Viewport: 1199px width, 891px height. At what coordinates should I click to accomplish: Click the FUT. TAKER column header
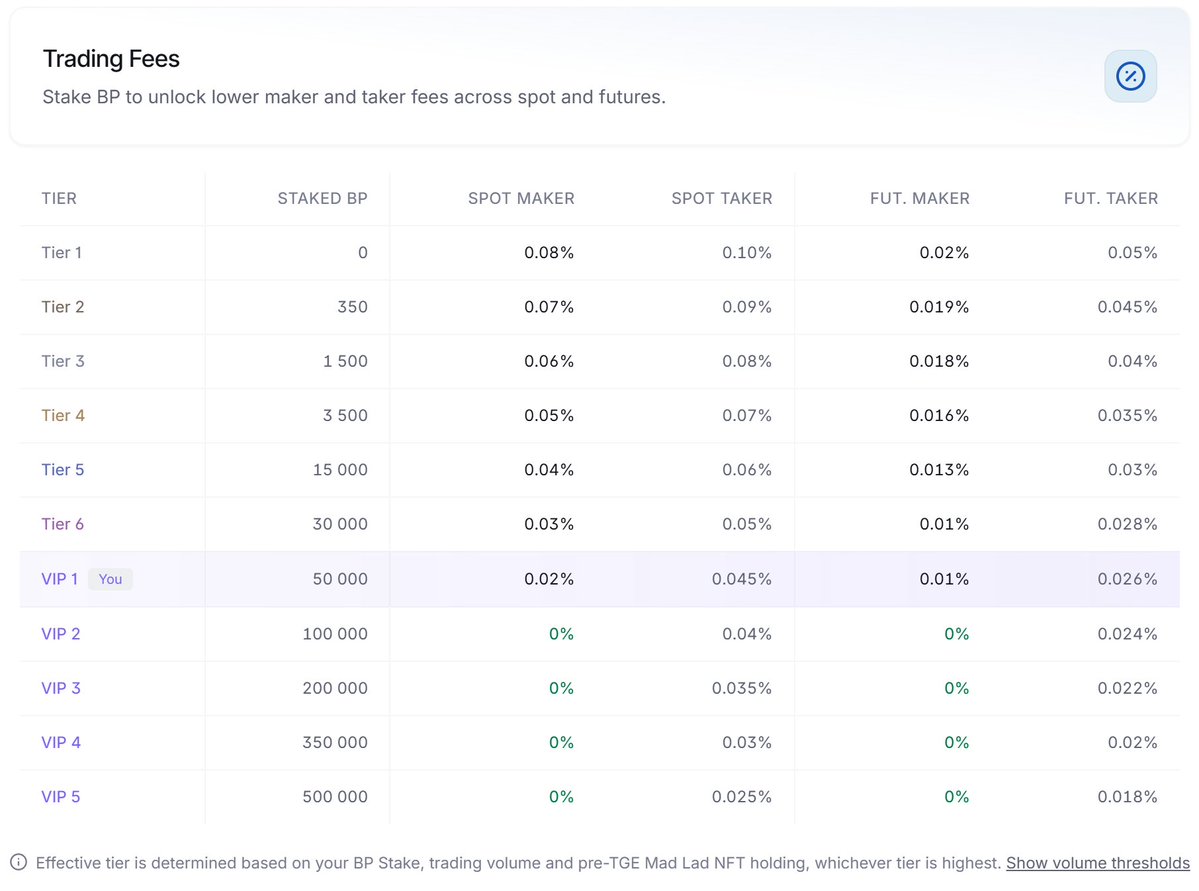tap(1110, 198)
